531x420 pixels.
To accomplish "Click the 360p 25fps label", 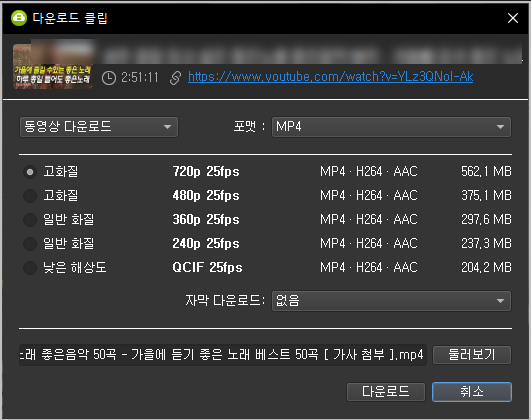I will [206, 220].
